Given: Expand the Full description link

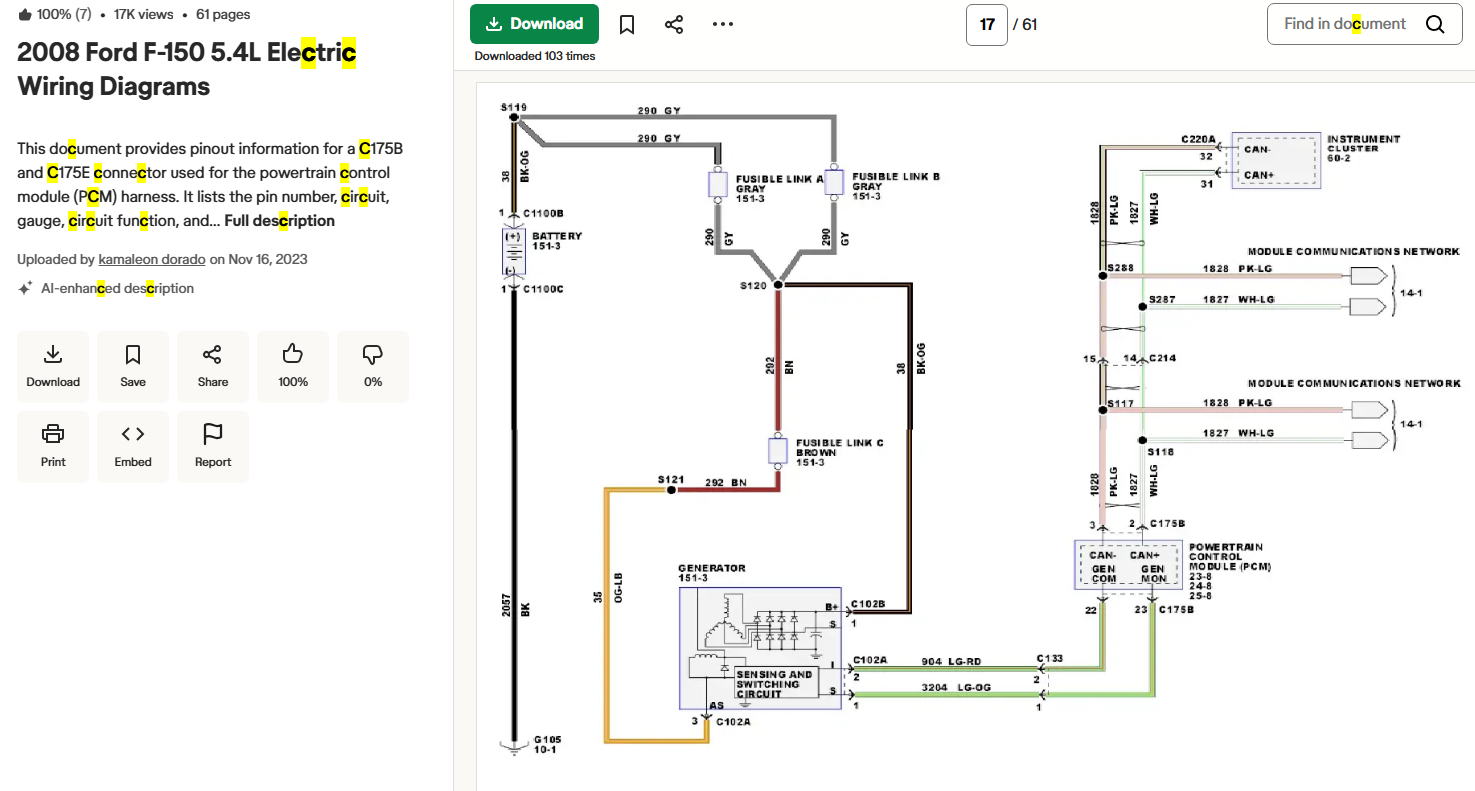Looking at the screenshot, I should [279, 221].
